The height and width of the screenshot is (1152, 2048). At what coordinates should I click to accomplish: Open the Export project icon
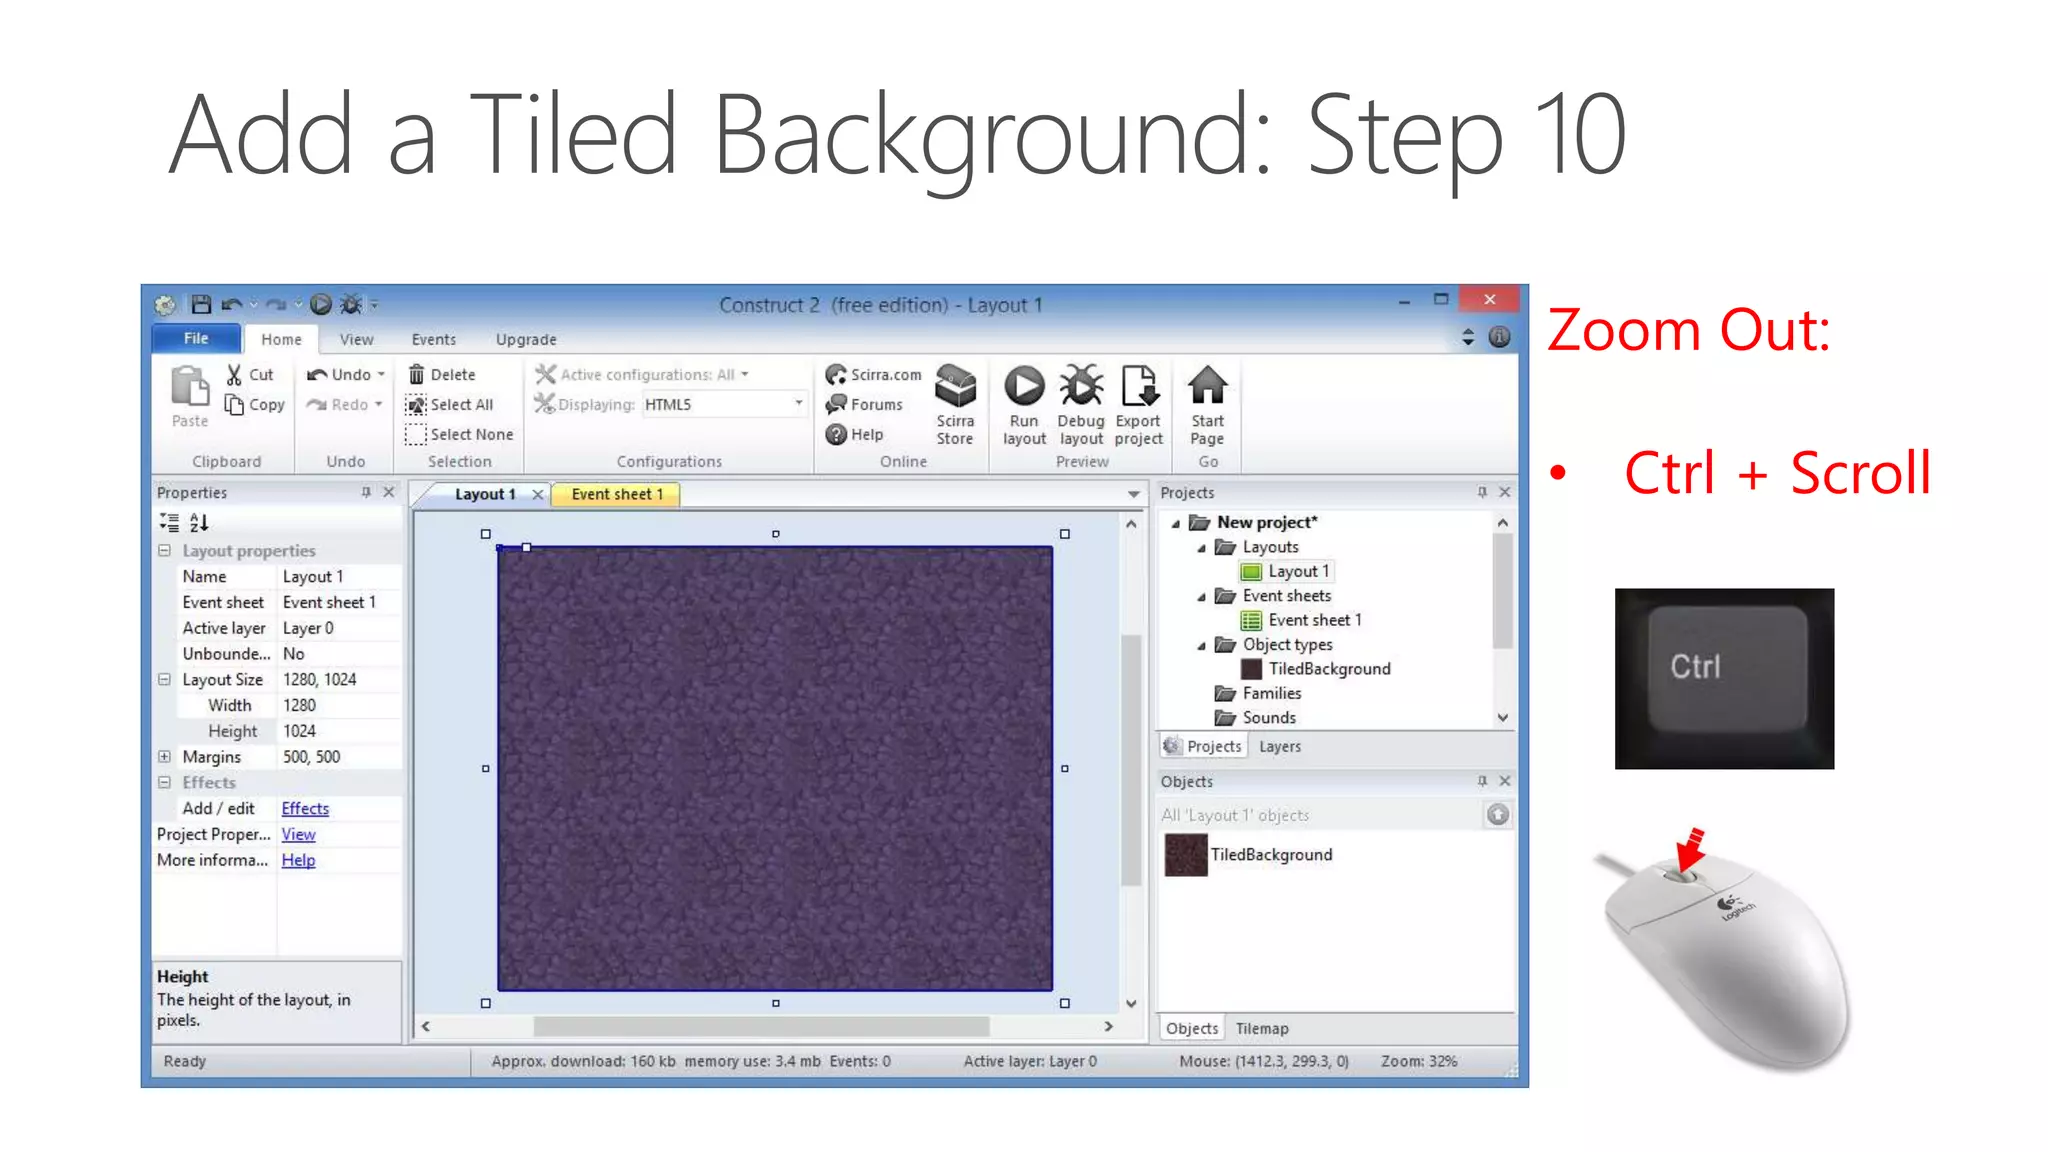click(x=1138, y=387)
